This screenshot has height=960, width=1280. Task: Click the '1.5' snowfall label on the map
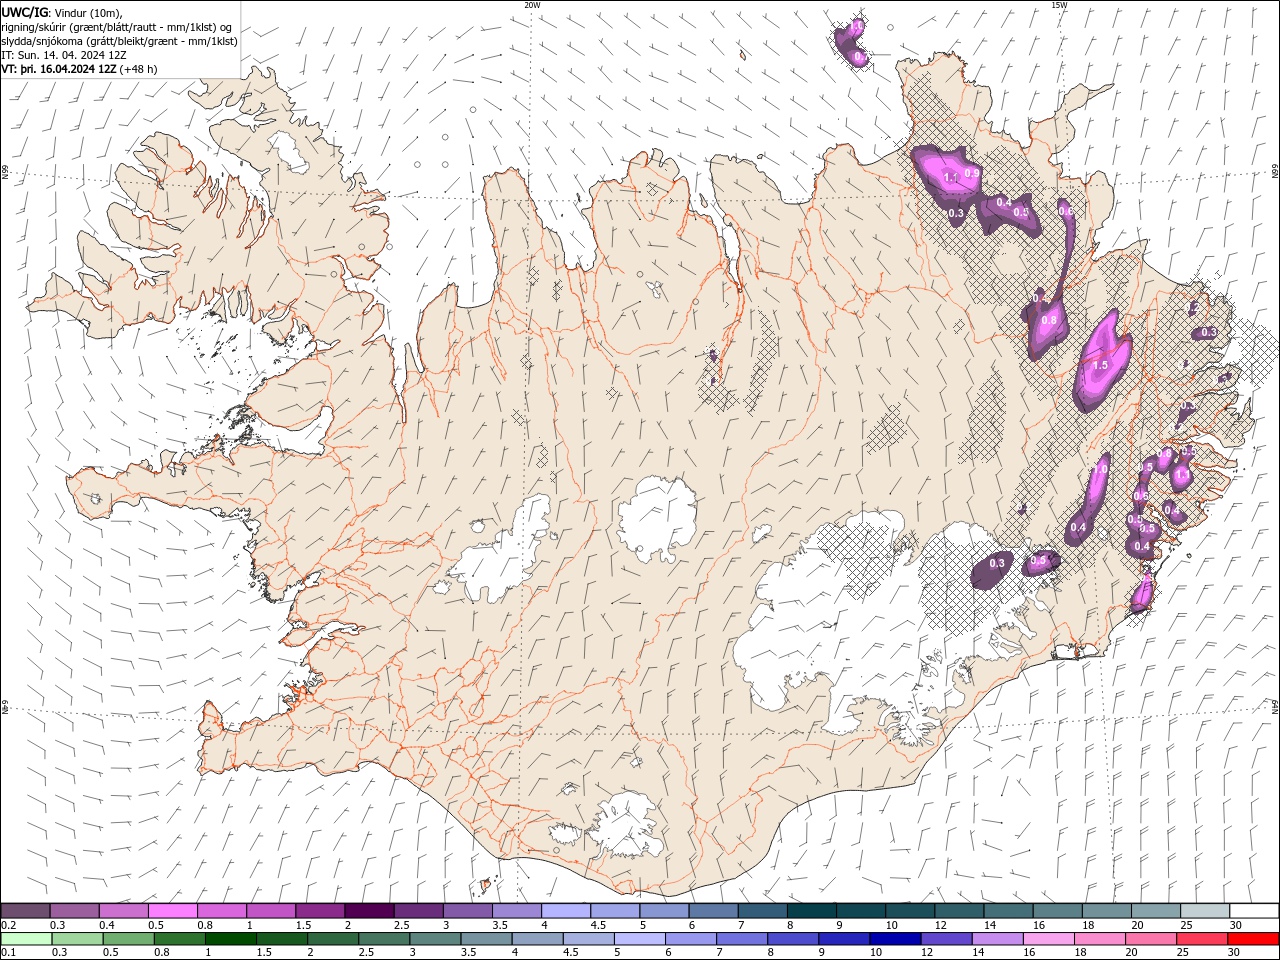point(1100,366)
